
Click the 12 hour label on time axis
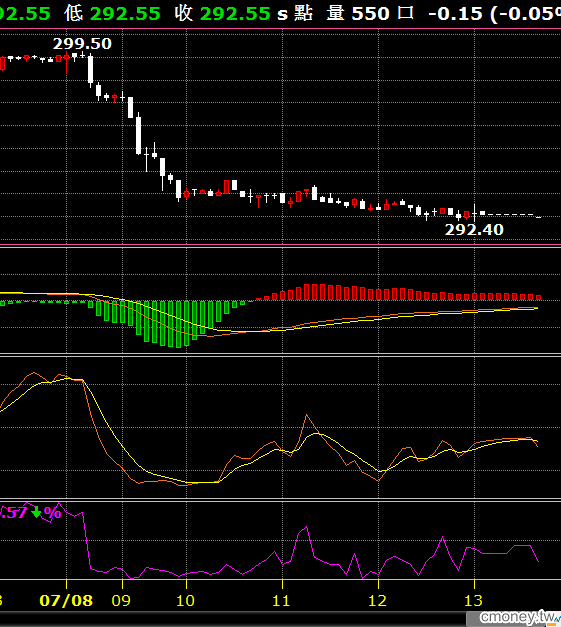(377, 601)
